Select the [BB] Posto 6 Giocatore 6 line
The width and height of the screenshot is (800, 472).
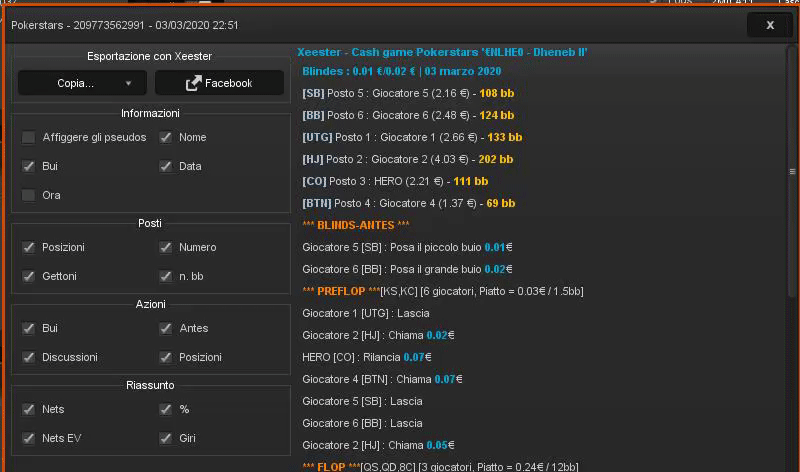click(408, 115)
